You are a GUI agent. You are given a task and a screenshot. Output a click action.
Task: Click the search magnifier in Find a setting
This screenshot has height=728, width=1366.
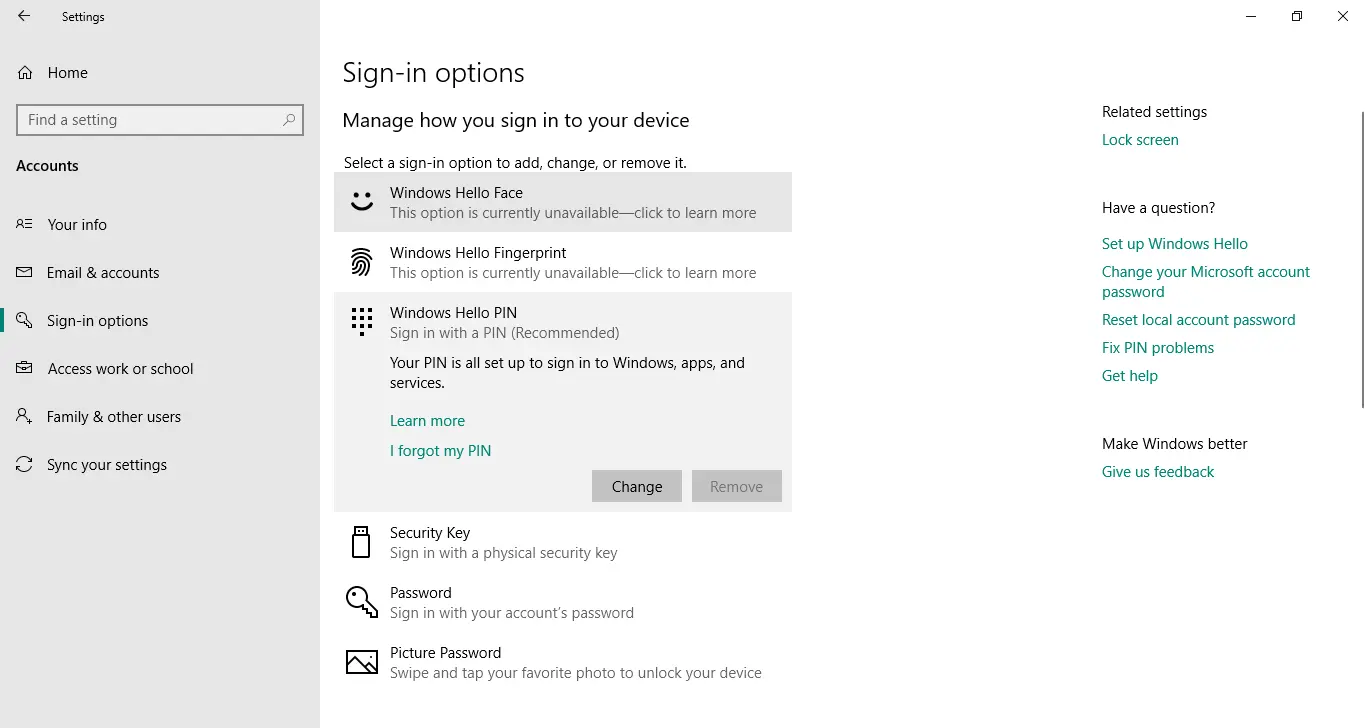coord(290,119)
